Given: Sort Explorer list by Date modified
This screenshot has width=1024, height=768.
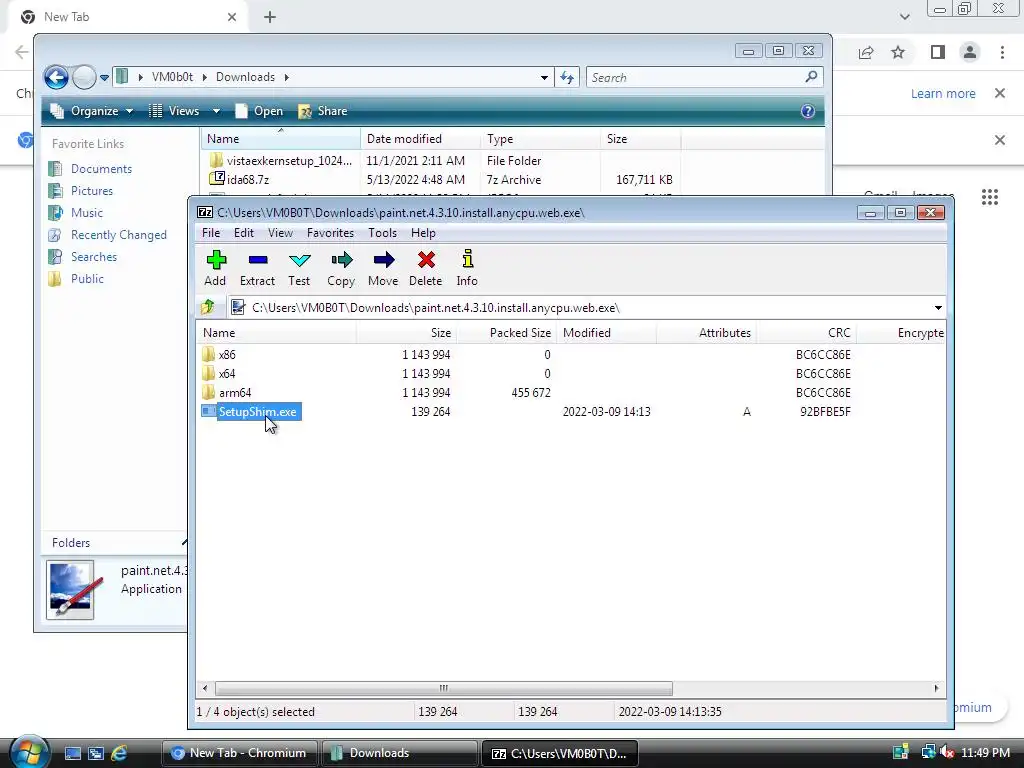Looking at the screenshot, I should click(420, 138).
